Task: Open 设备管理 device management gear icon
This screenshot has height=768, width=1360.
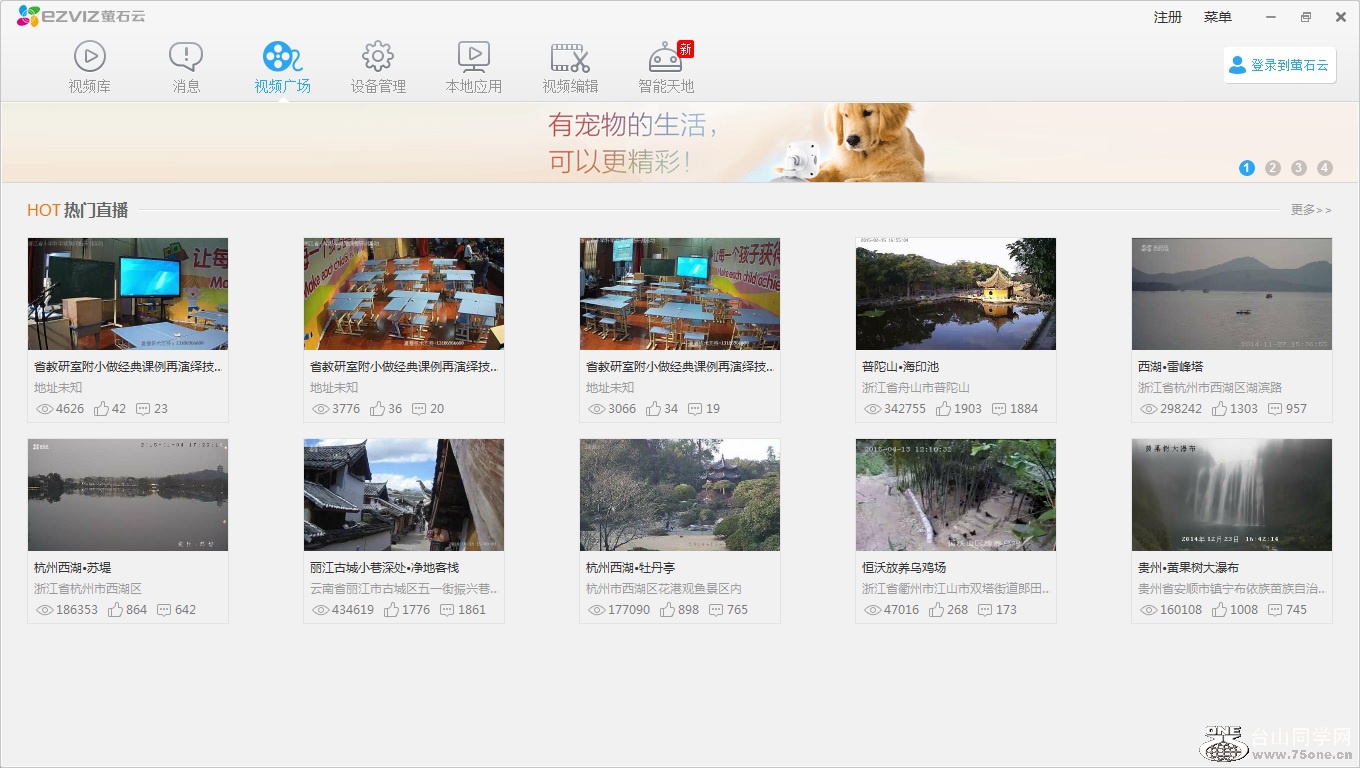Action: pos(378,57)
